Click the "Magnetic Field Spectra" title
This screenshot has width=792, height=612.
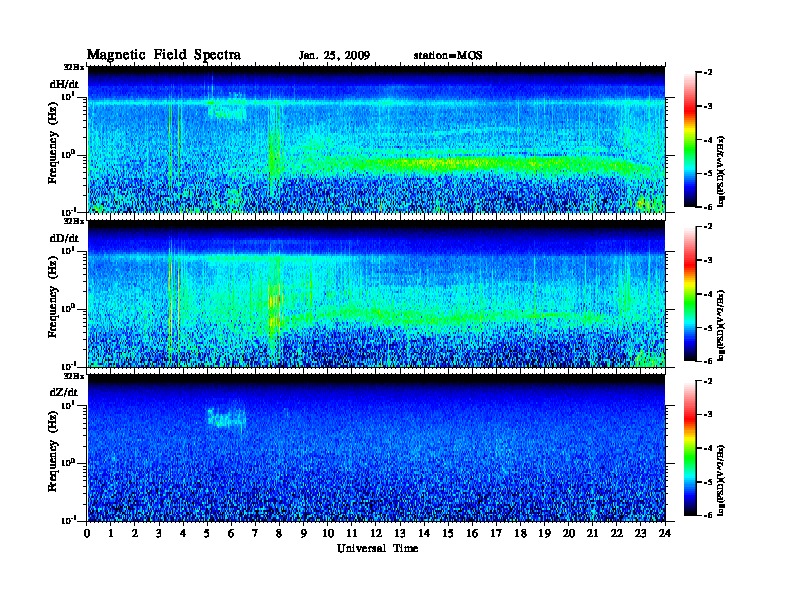(x=164, y=55)
